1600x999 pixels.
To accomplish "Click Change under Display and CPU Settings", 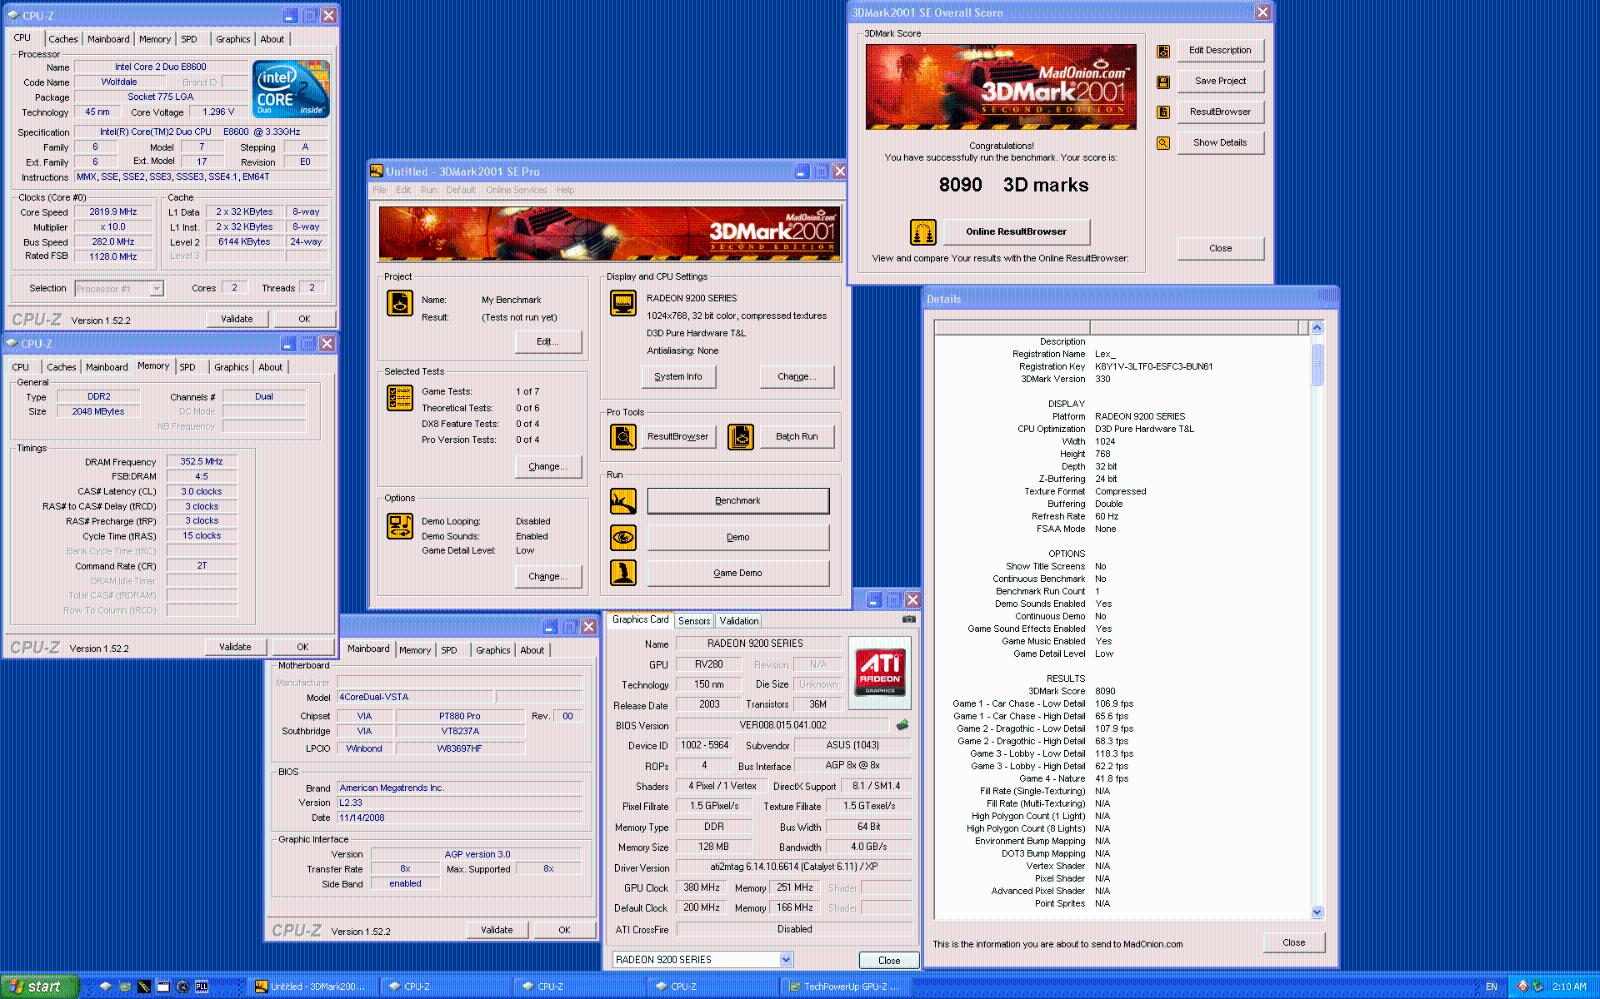I will pos(797,377).
